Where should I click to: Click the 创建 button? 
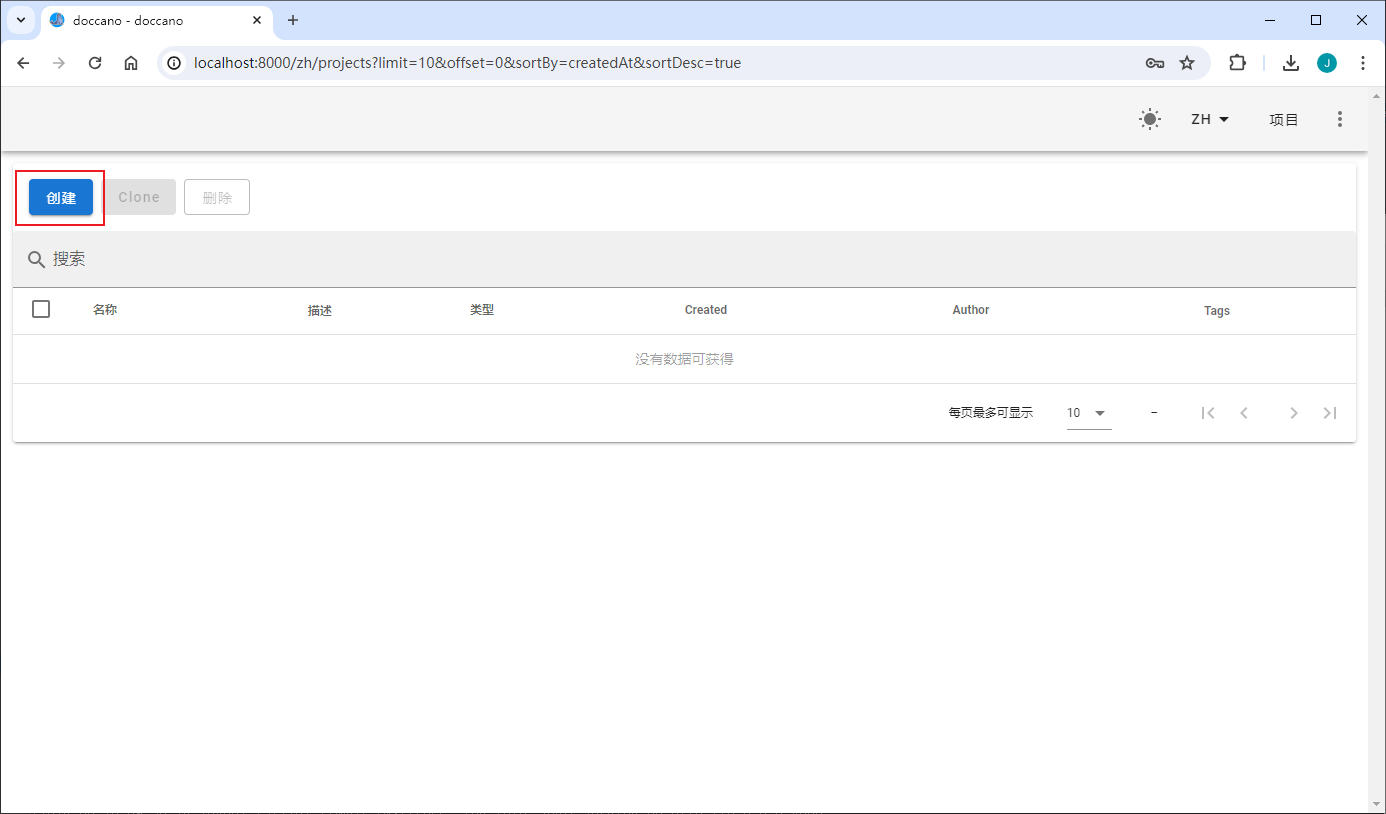coord(60,197)
